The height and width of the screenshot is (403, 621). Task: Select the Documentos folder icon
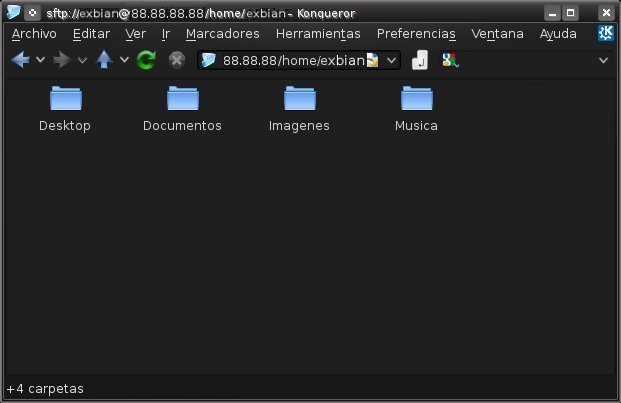[x=183, y=98]
